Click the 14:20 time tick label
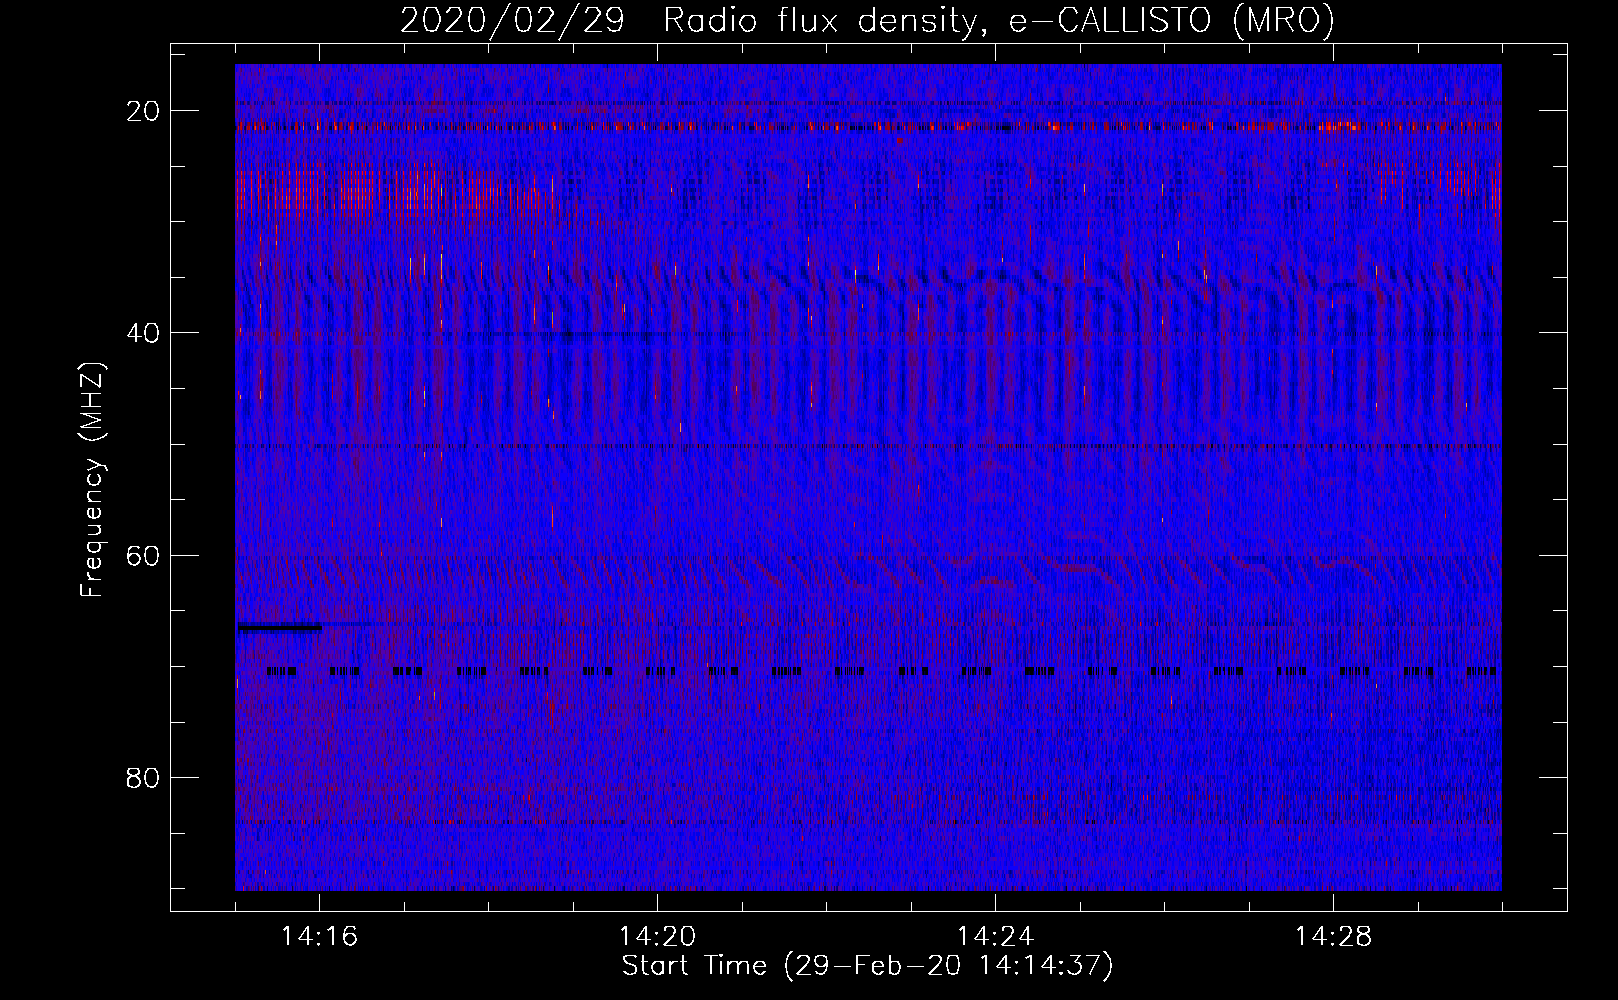The width and height of the screenshot is (1618, 1000). (657, 937)
